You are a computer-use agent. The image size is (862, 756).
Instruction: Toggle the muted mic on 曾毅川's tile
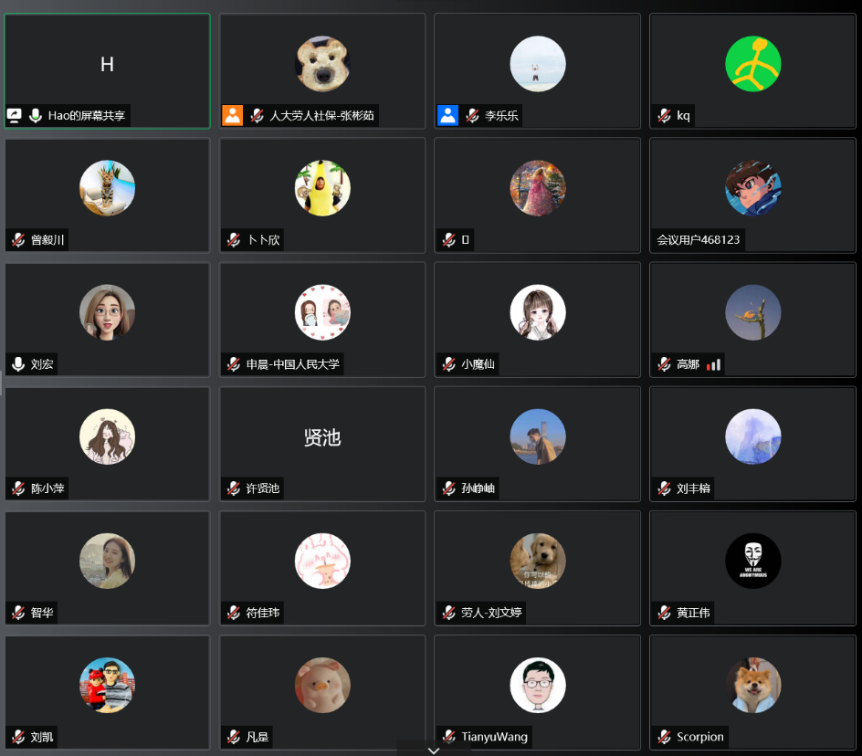tap(18, 240)
